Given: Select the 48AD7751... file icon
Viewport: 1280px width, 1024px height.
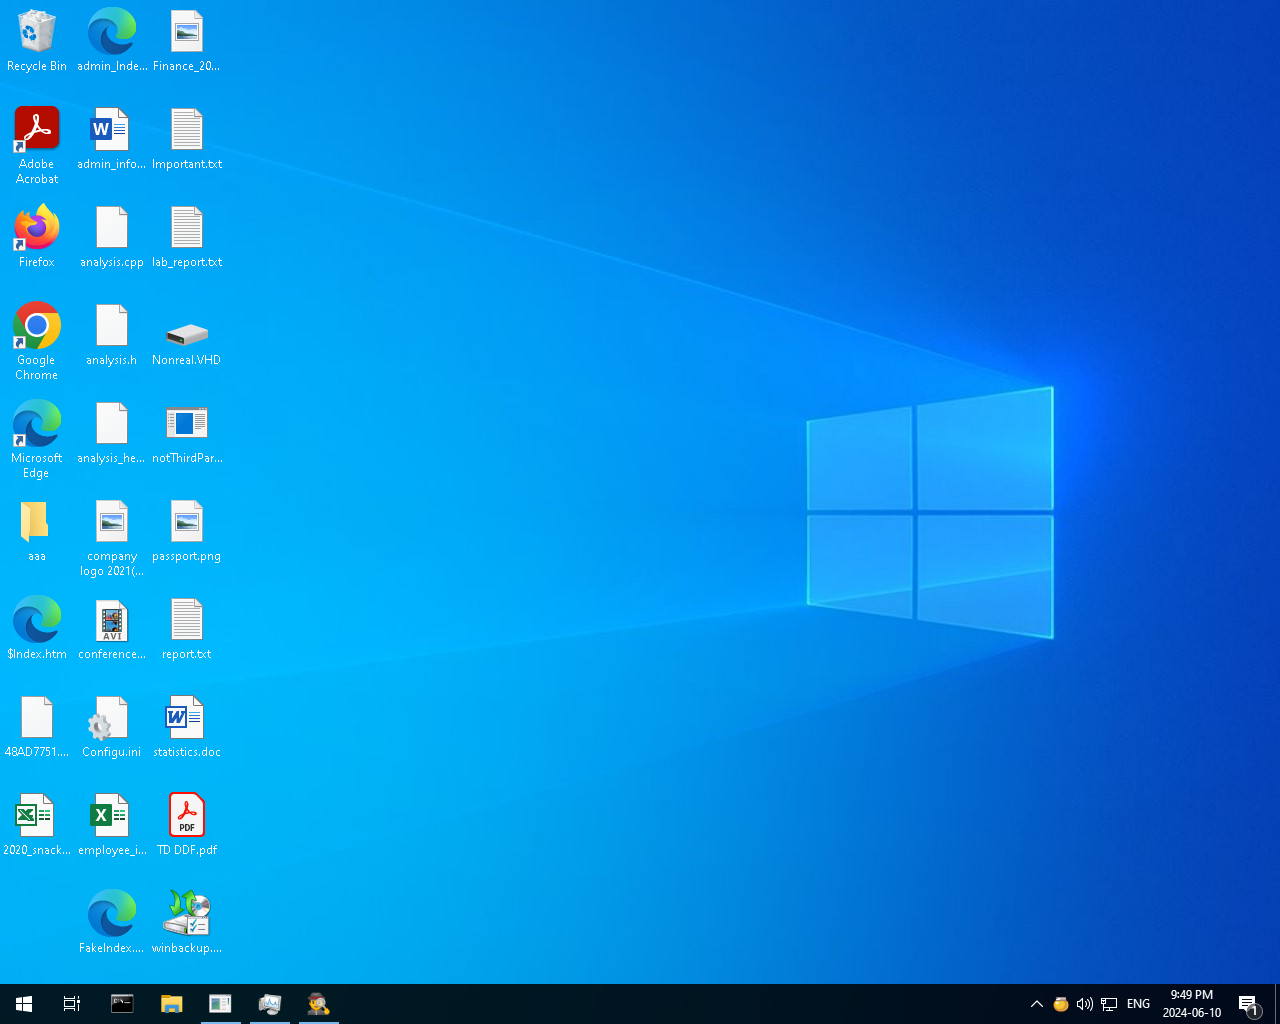Looking at the screenshot, I should tap(37, 727).
